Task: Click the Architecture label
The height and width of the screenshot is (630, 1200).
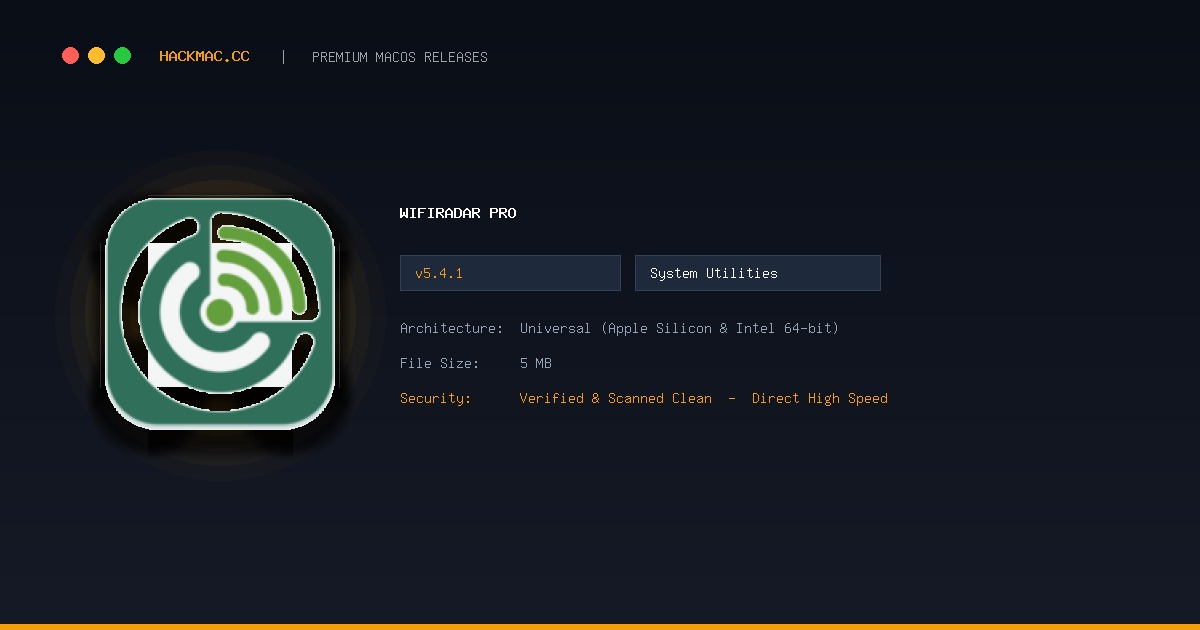Action: 451,328
